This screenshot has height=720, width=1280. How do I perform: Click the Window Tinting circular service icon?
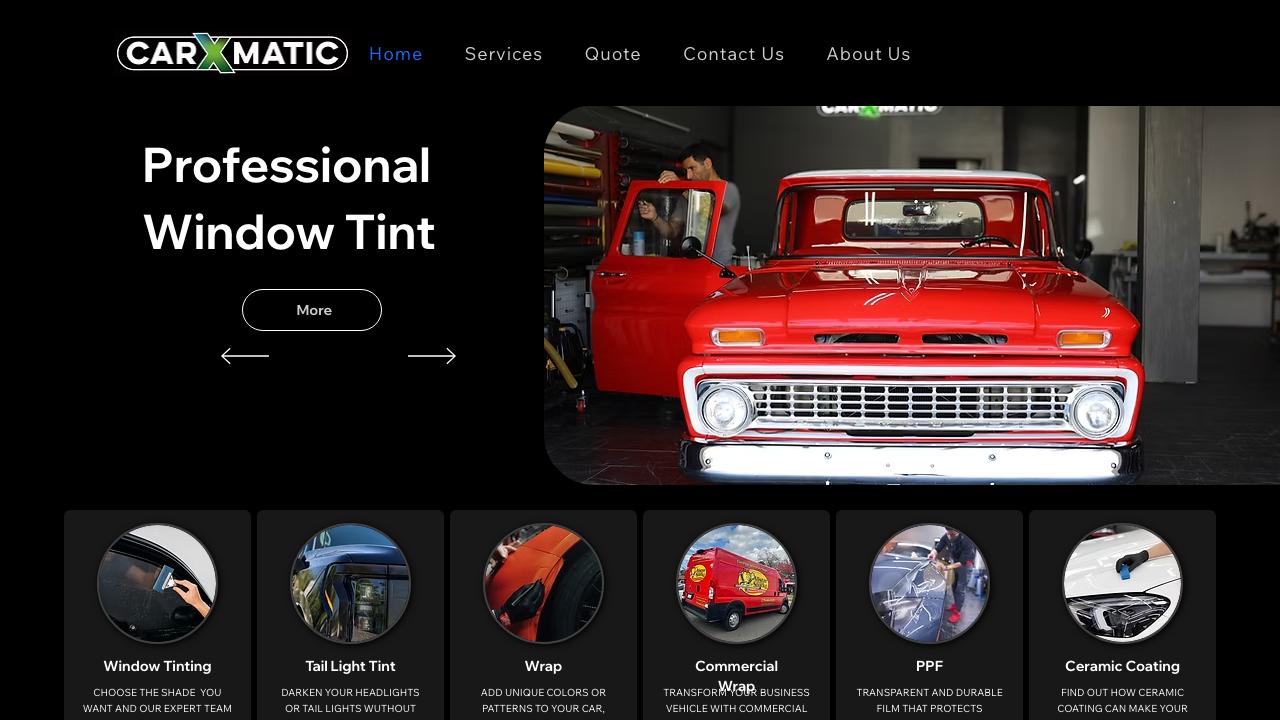click(157, 584)
